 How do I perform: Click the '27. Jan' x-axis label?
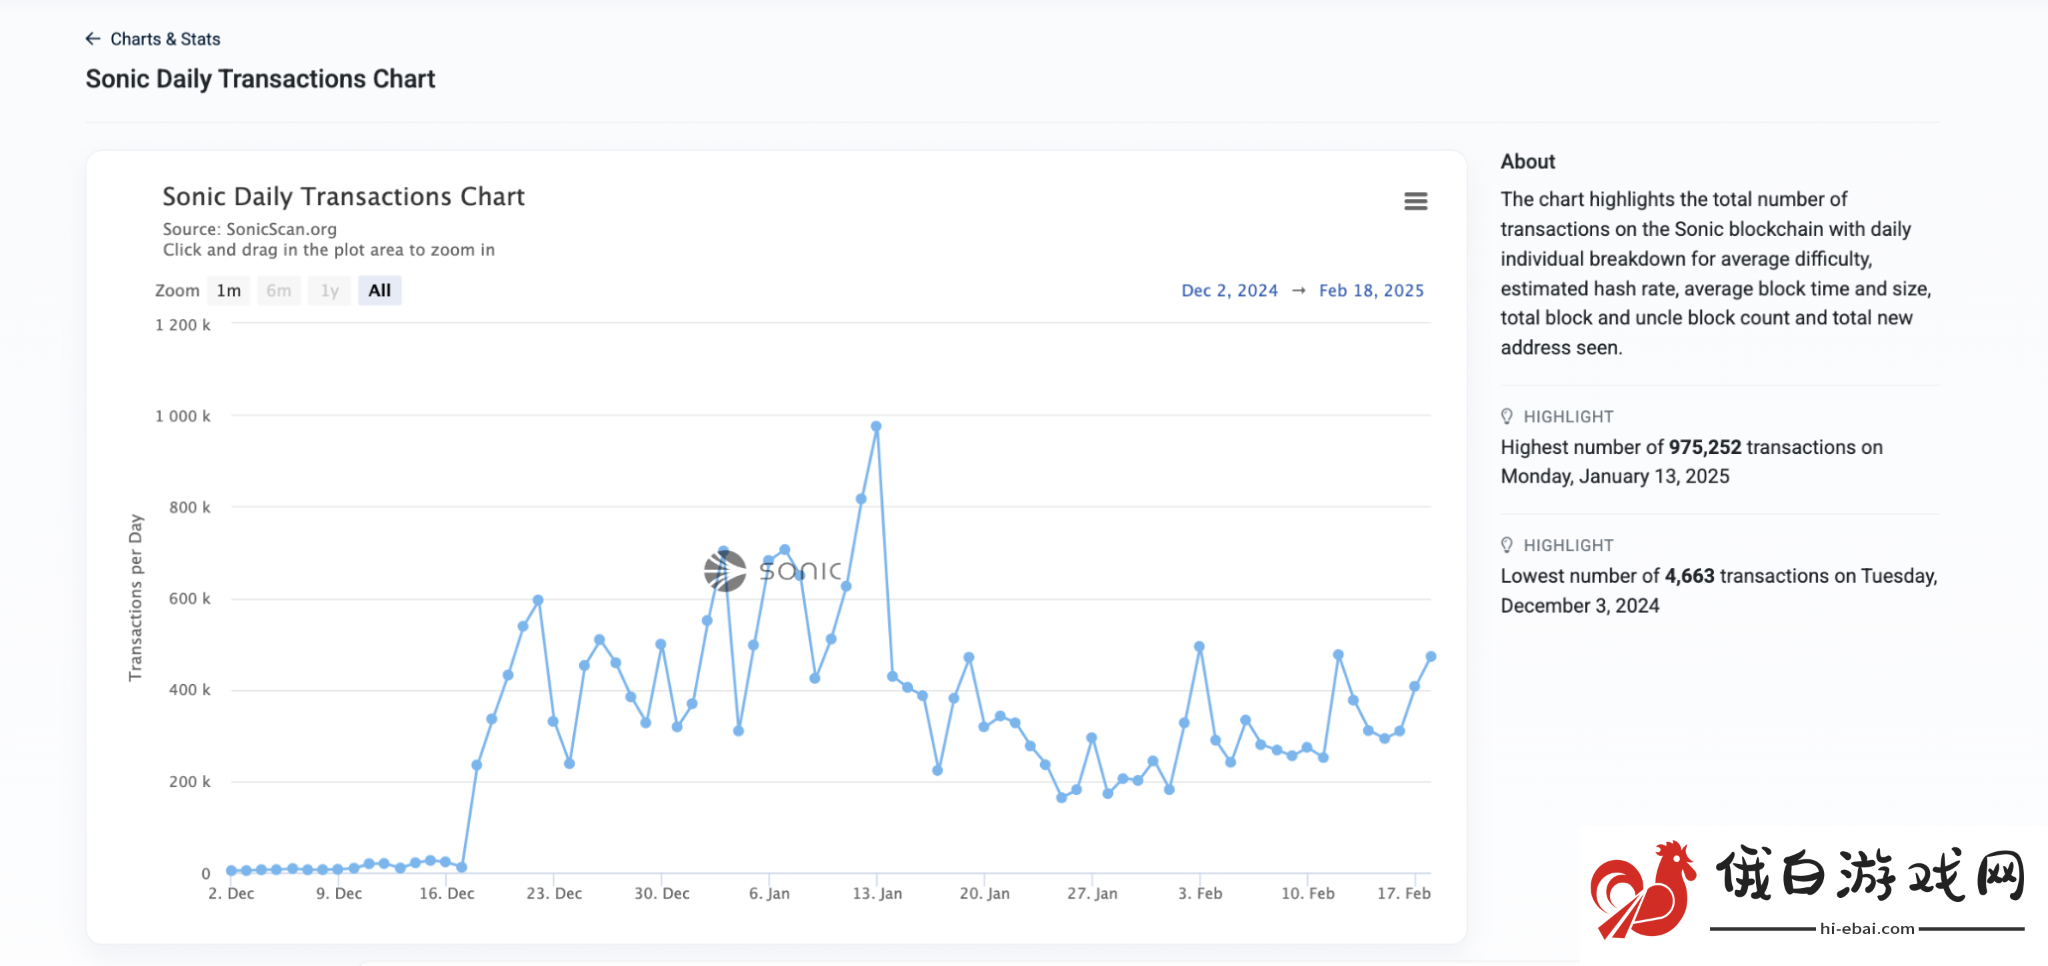click(1092, 894)
